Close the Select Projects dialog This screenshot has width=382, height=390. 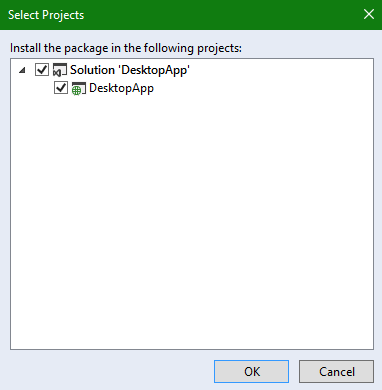pyautogui.click(x=369, y=14)
